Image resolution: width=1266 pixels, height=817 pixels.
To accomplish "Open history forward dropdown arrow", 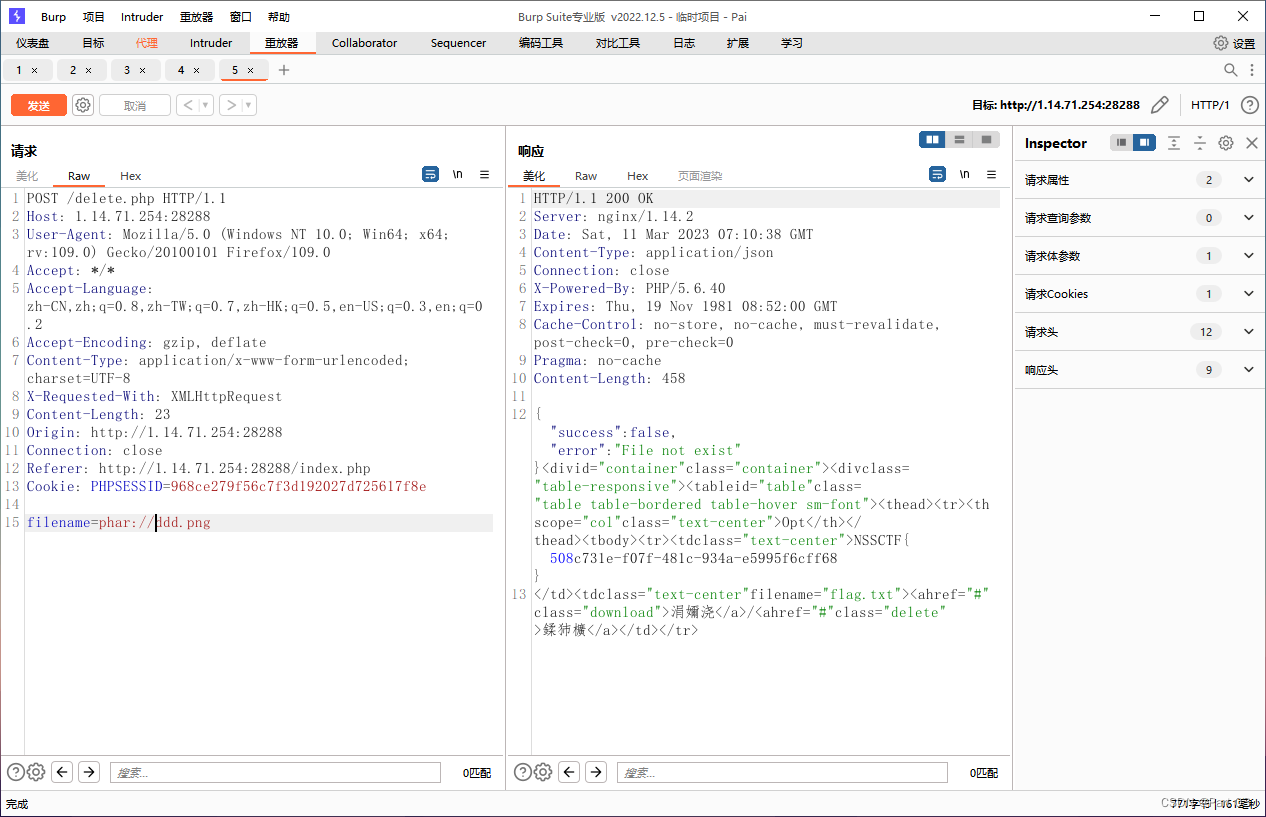I will (x=248, y=105).
